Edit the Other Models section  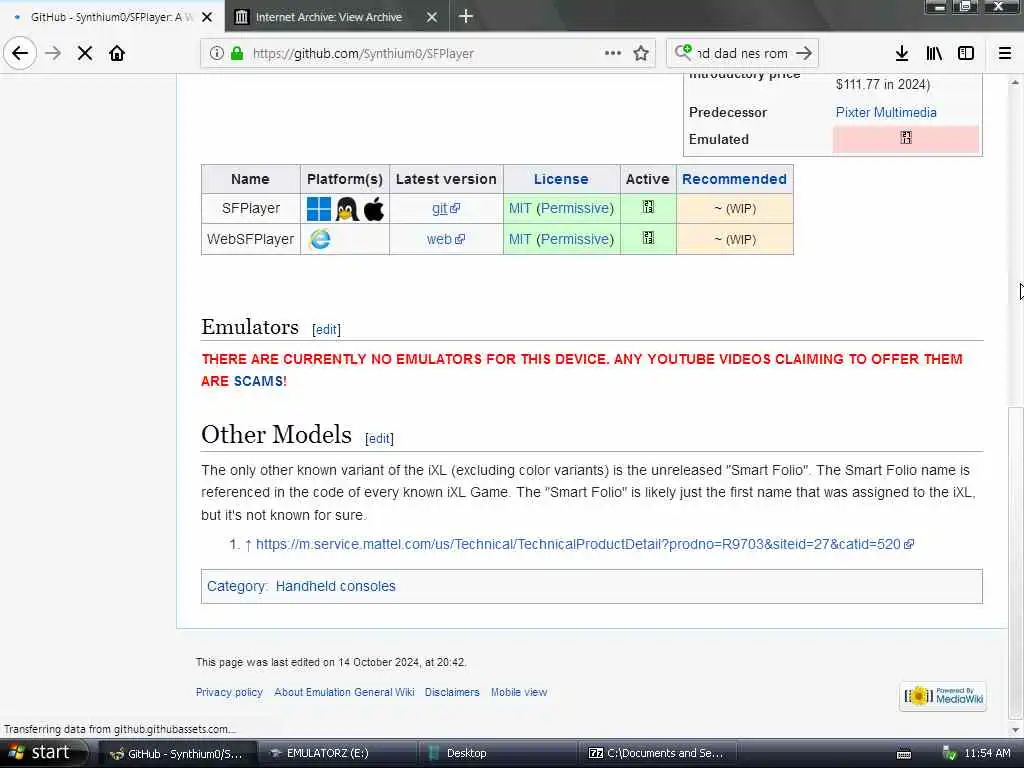point(379,438)
